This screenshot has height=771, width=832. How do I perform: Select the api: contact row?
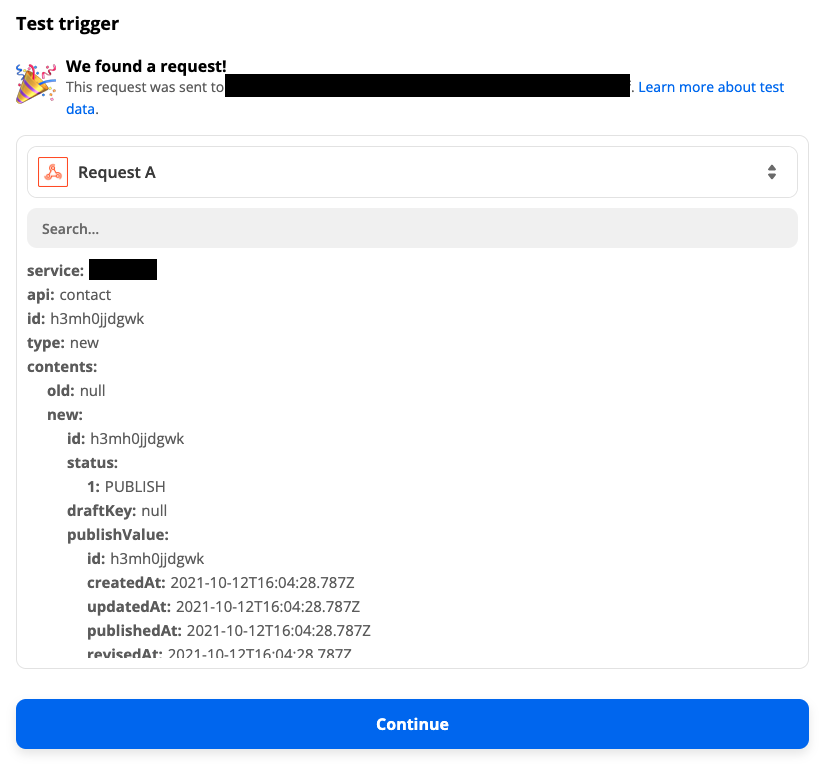click(69, 295)
